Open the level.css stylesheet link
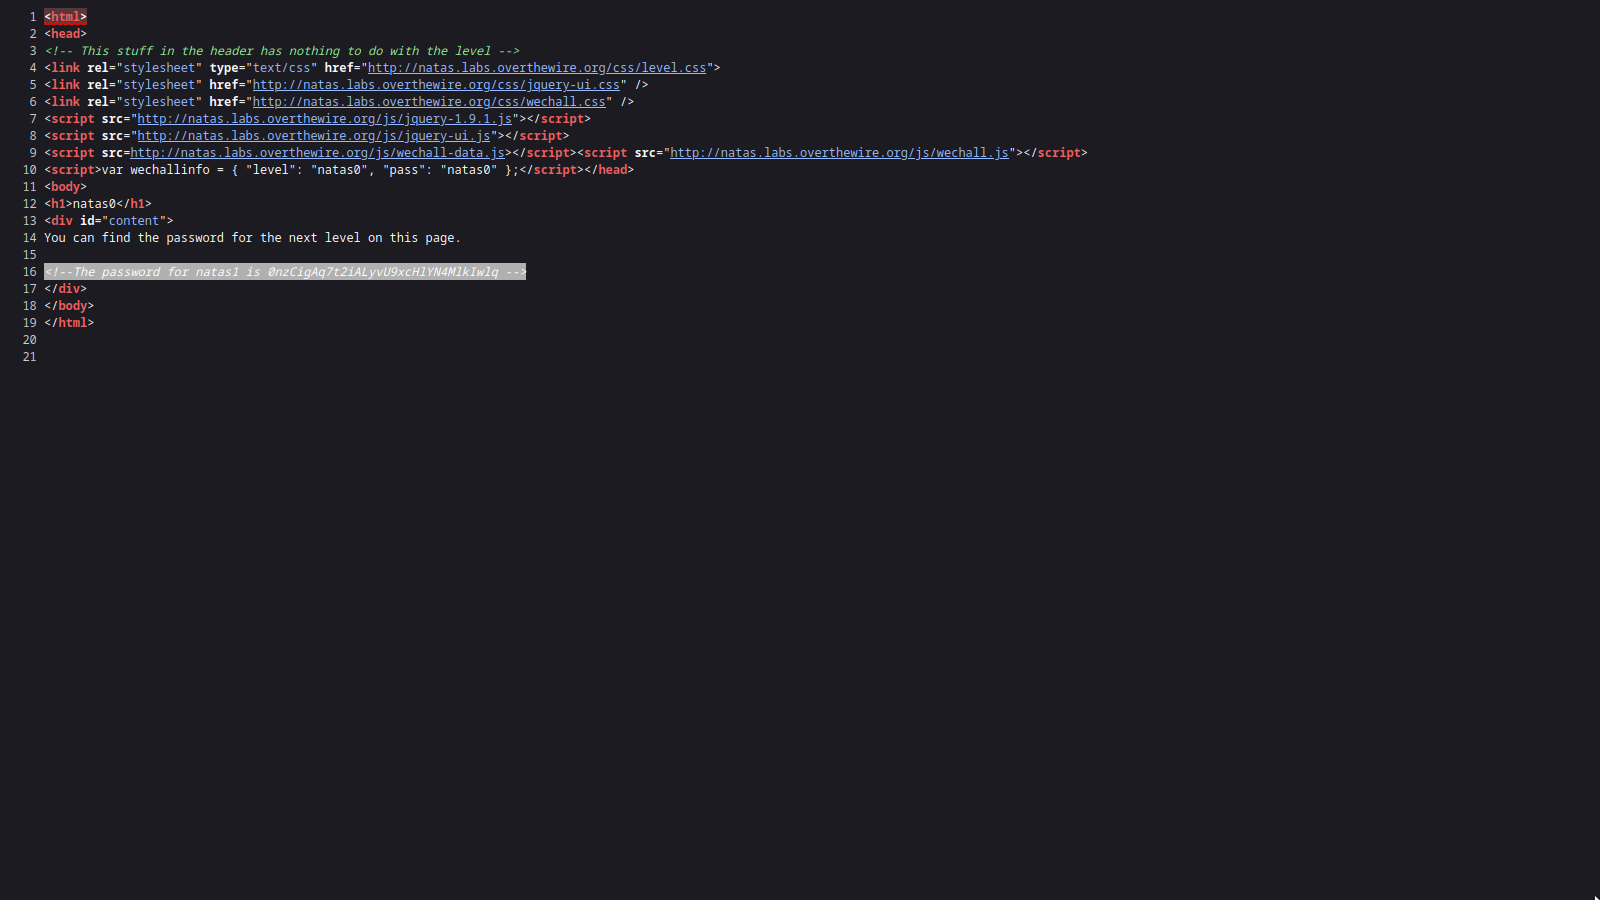The image size is (1600, 900). (537, 68)
